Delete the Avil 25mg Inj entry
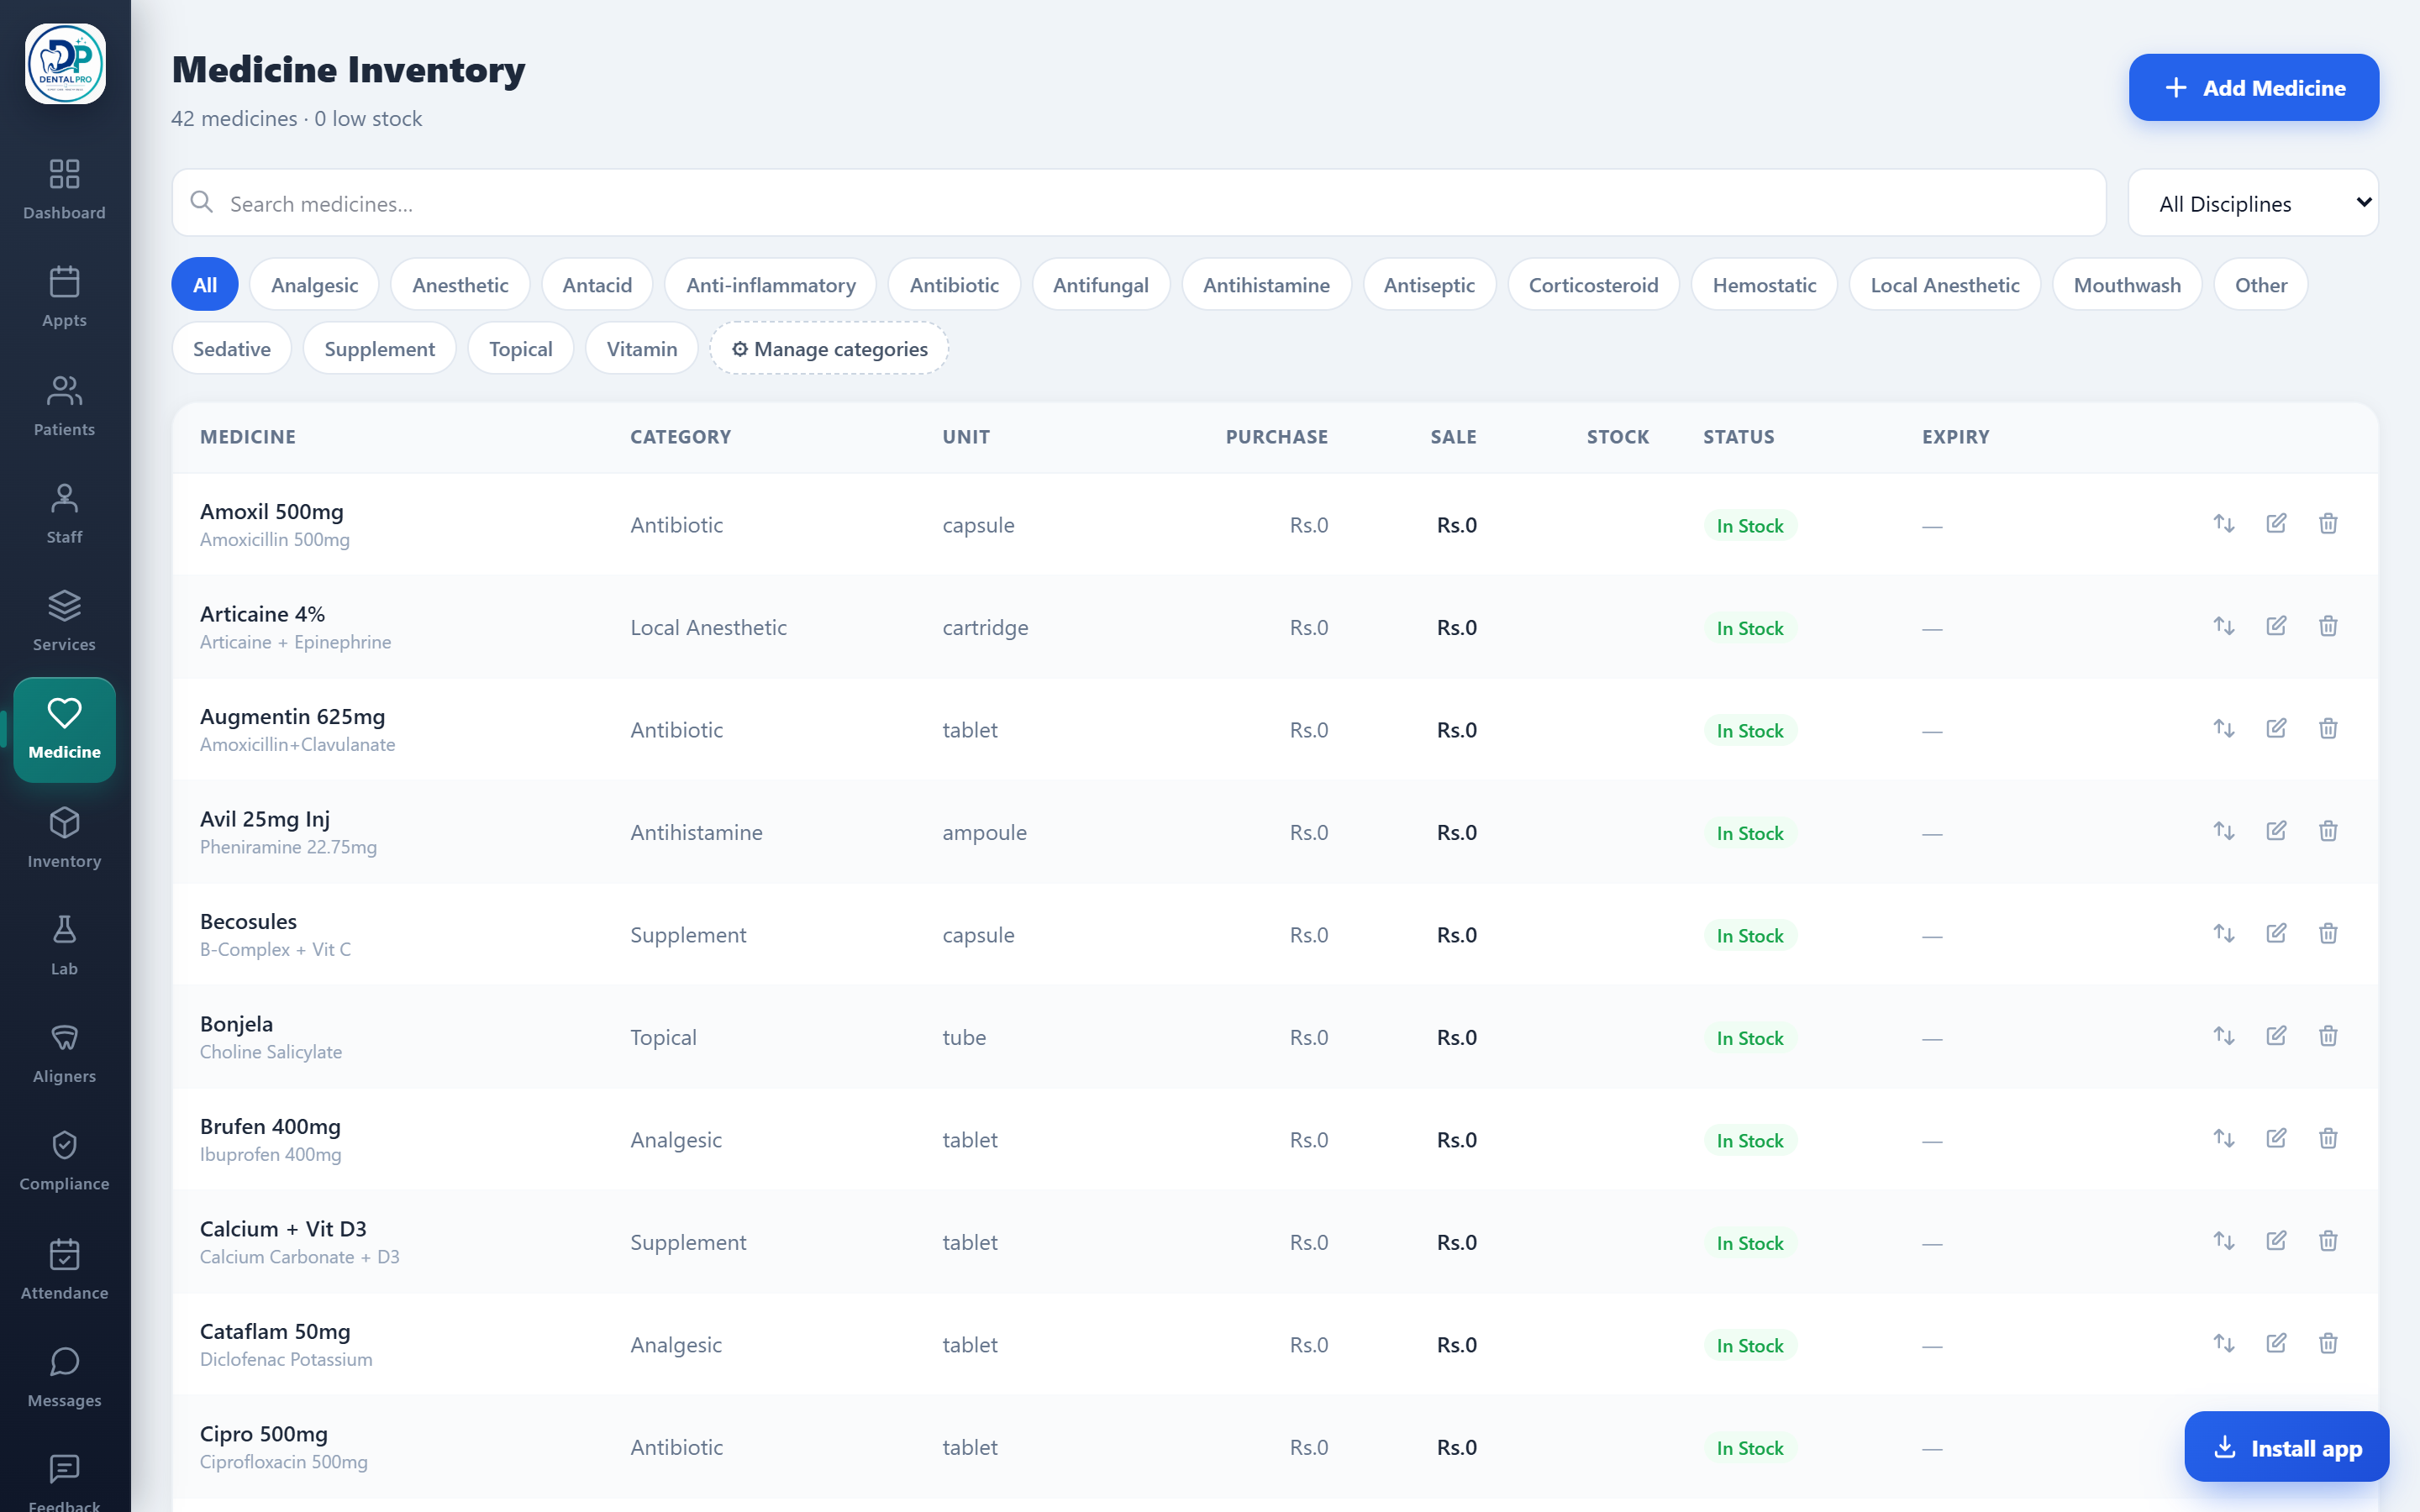The height and width of the screenshot is (1512, 2420). [x=2328, y=831]
